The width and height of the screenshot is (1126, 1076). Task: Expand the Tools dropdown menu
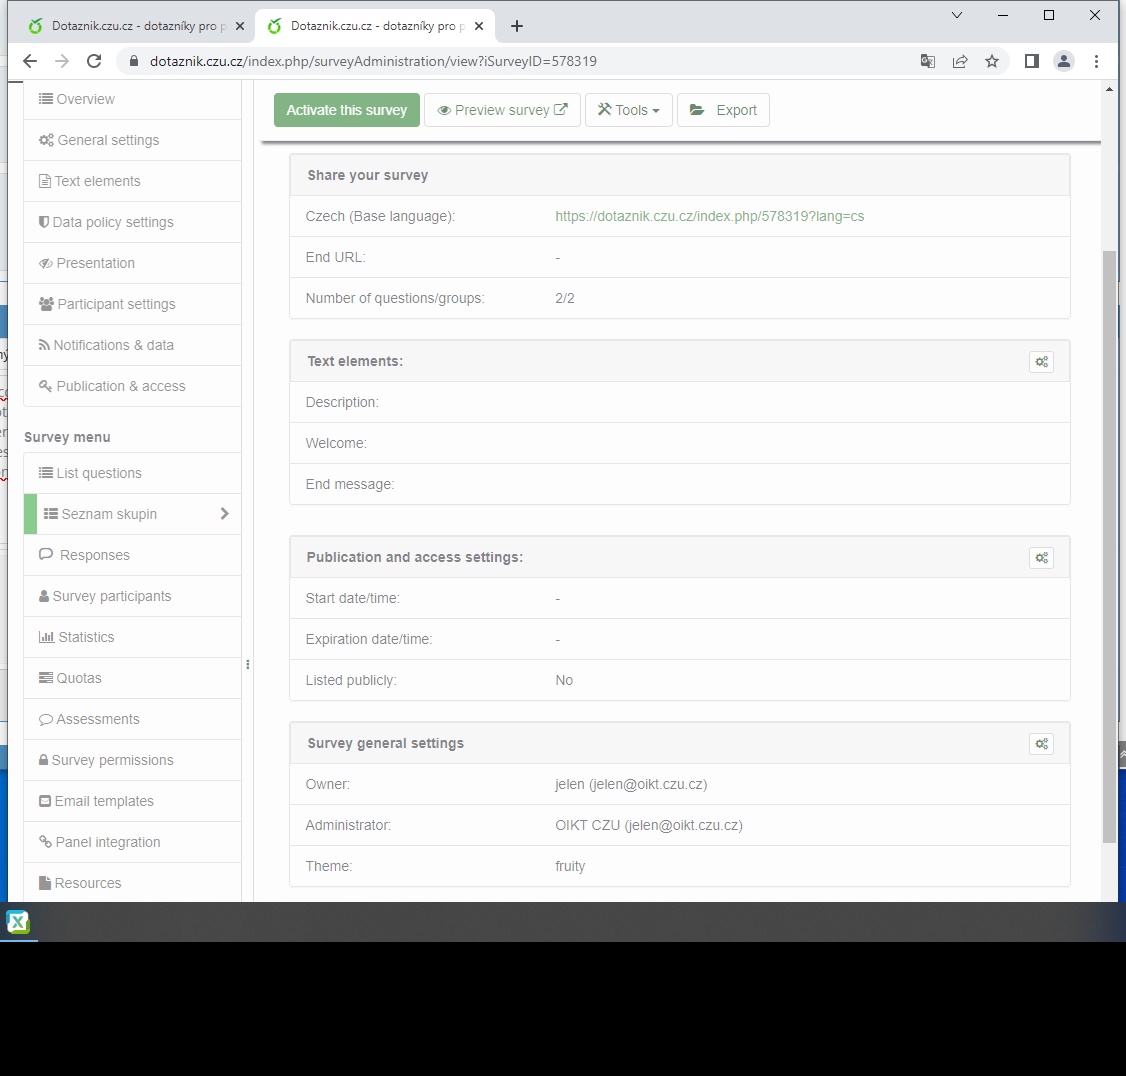pyautogui.click(x=629, y=110)
